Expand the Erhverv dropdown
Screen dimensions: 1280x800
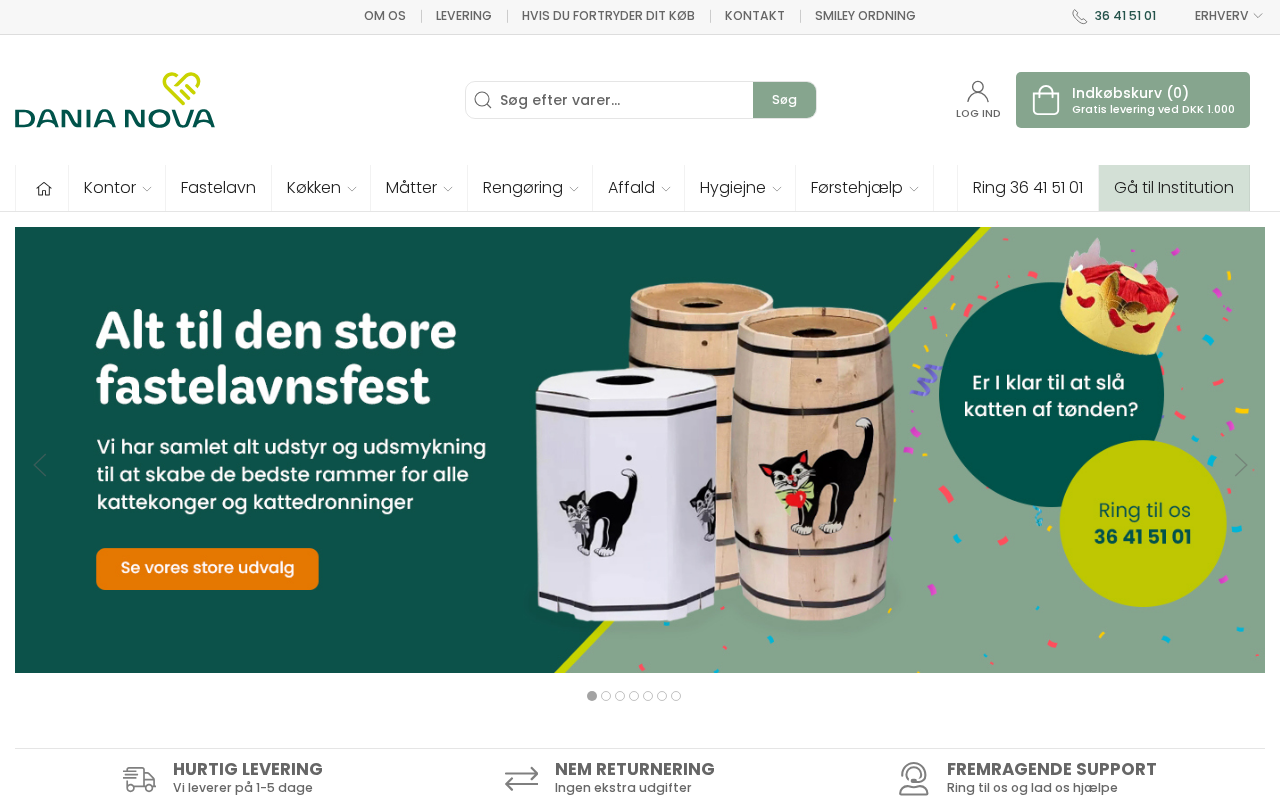click(1229, 16)
